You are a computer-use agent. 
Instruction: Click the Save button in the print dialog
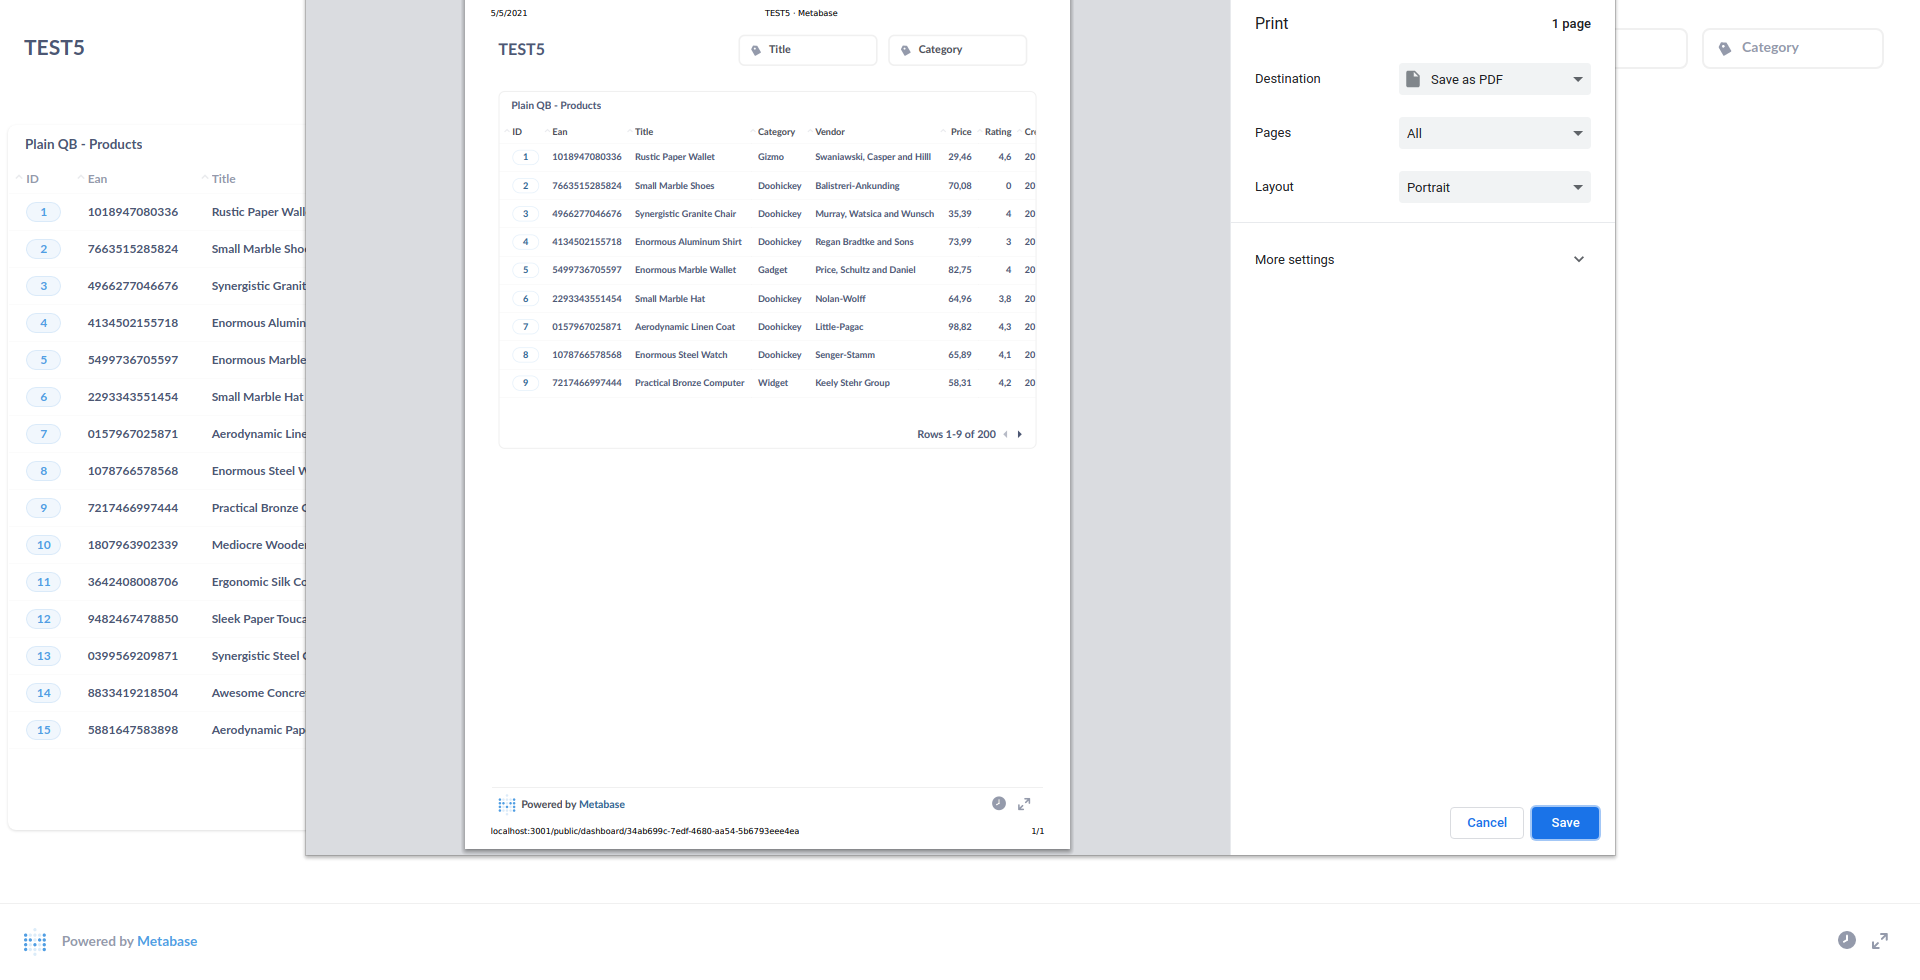1564,822
